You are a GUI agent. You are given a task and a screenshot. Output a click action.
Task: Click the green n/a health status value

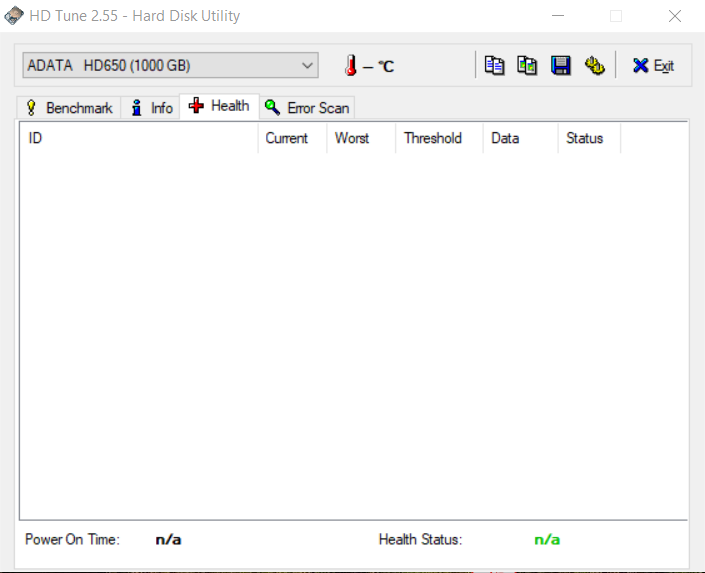(x=547, y=539)
